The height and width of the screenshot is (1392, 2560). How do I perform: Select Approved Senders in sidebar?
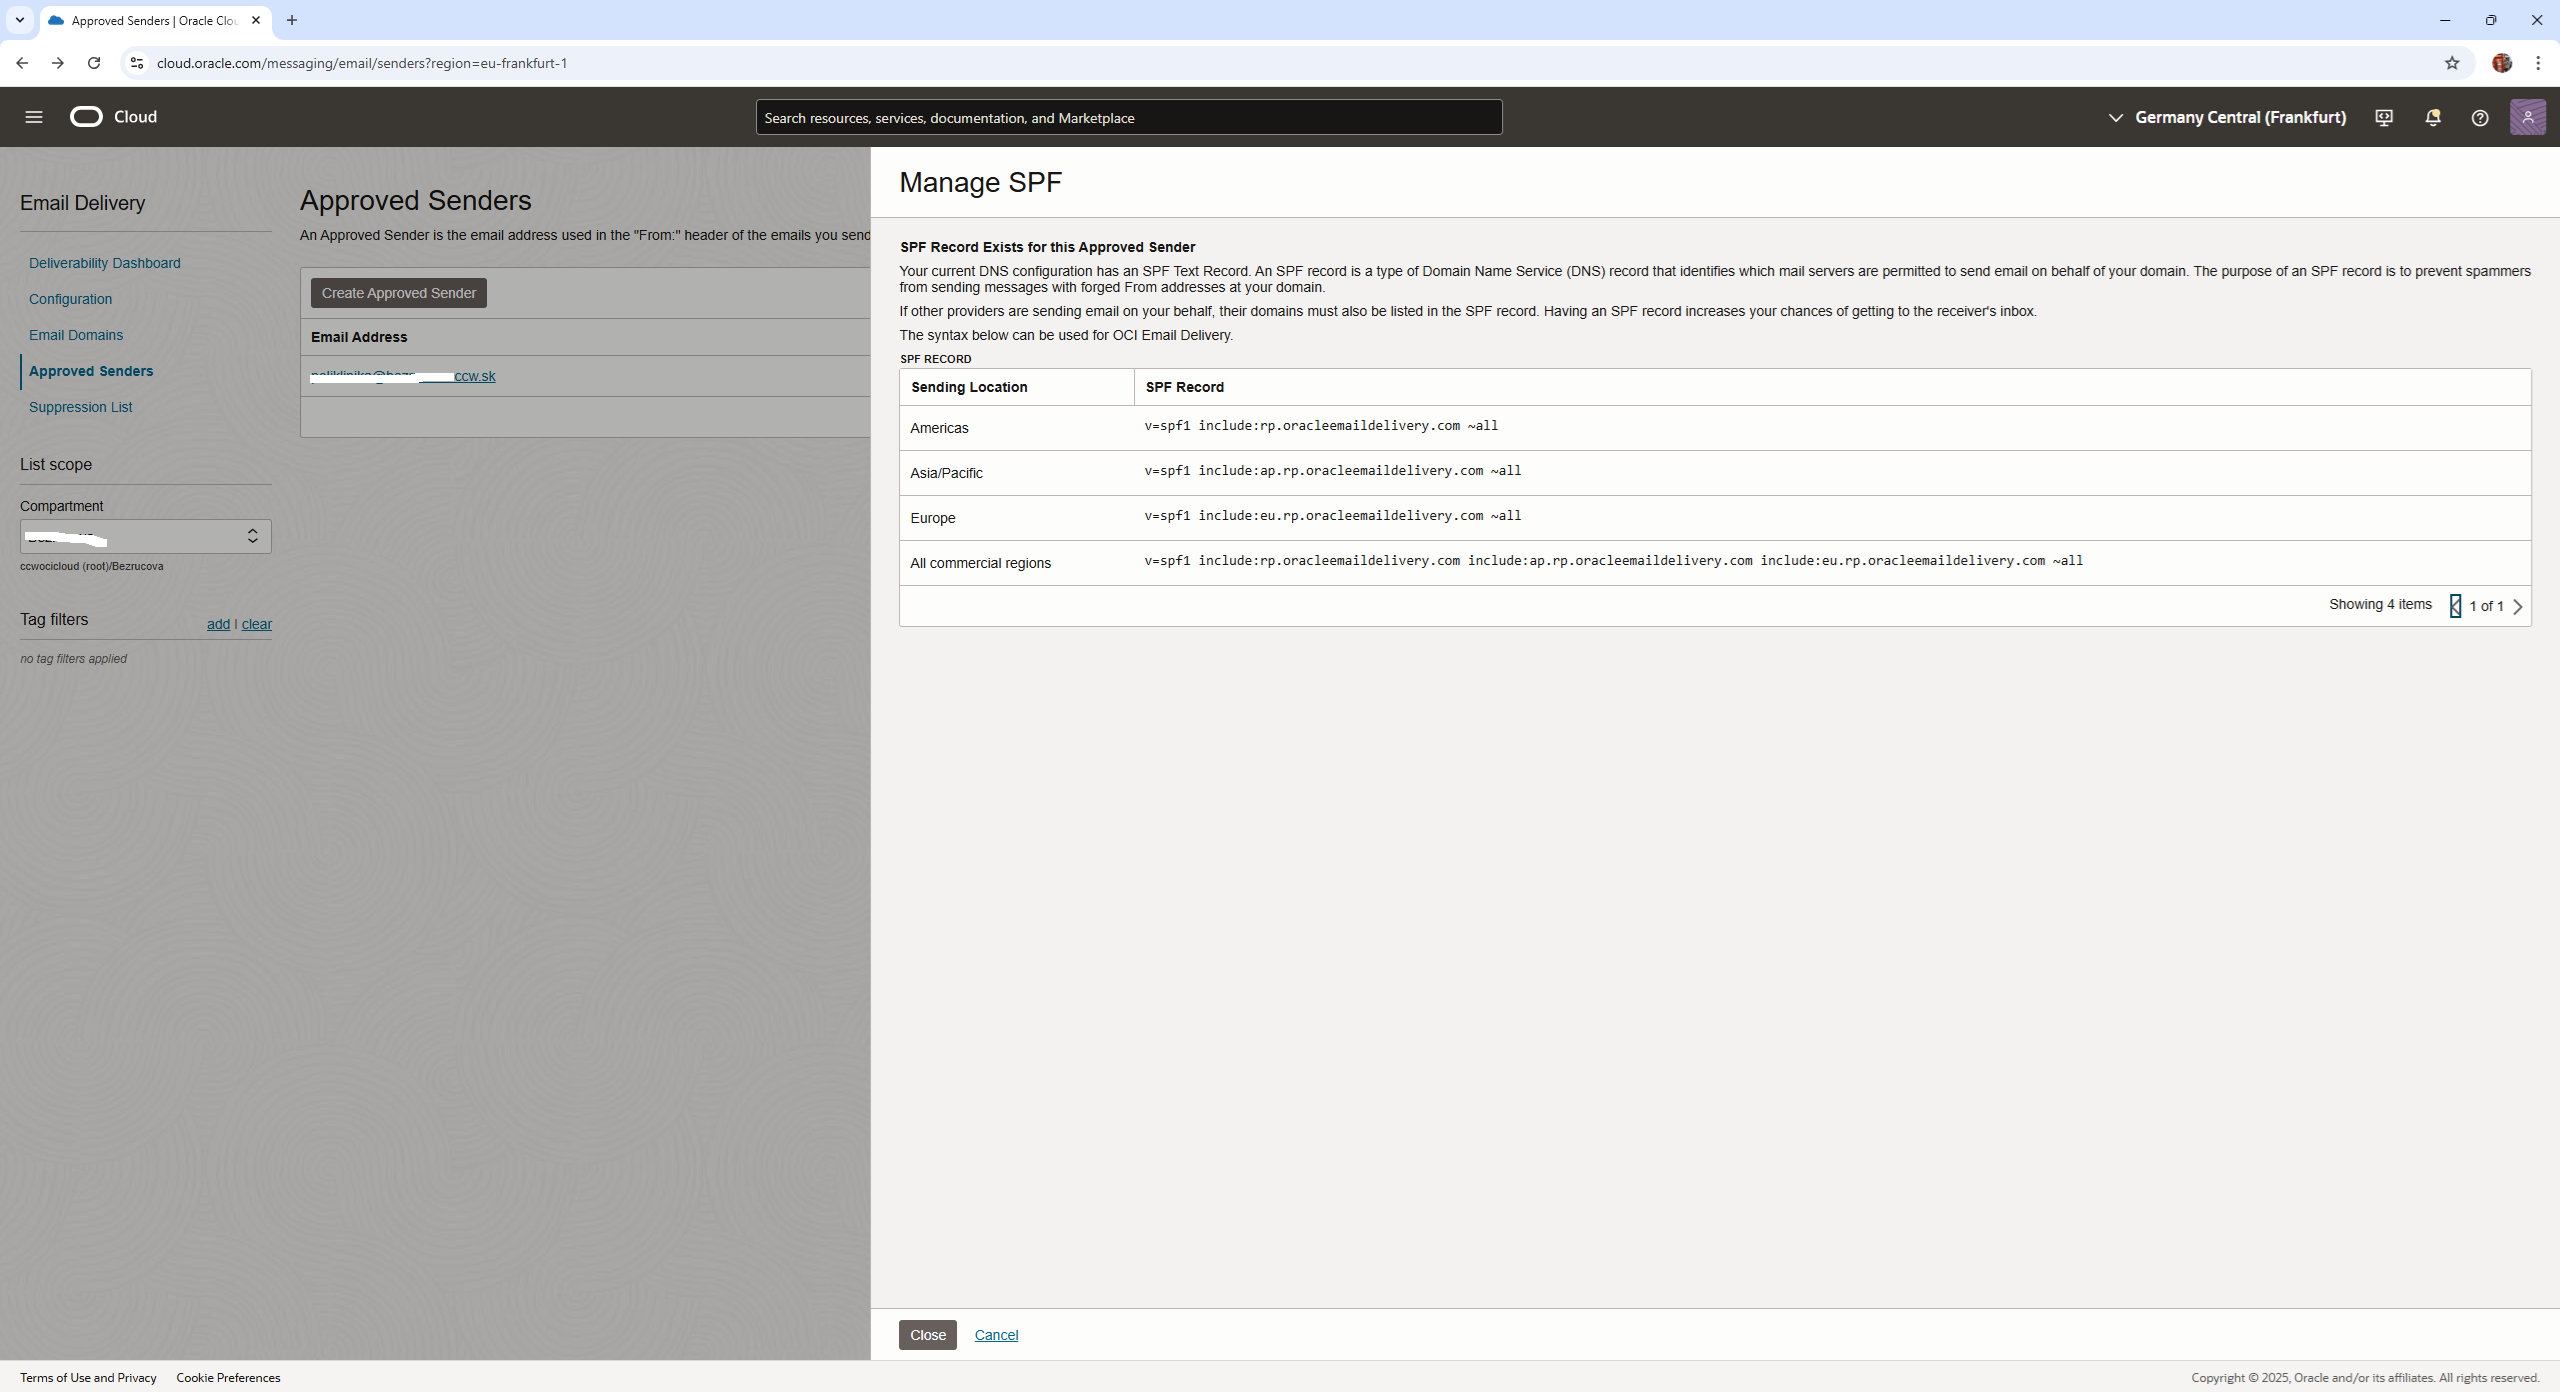[x=91, y=371]
